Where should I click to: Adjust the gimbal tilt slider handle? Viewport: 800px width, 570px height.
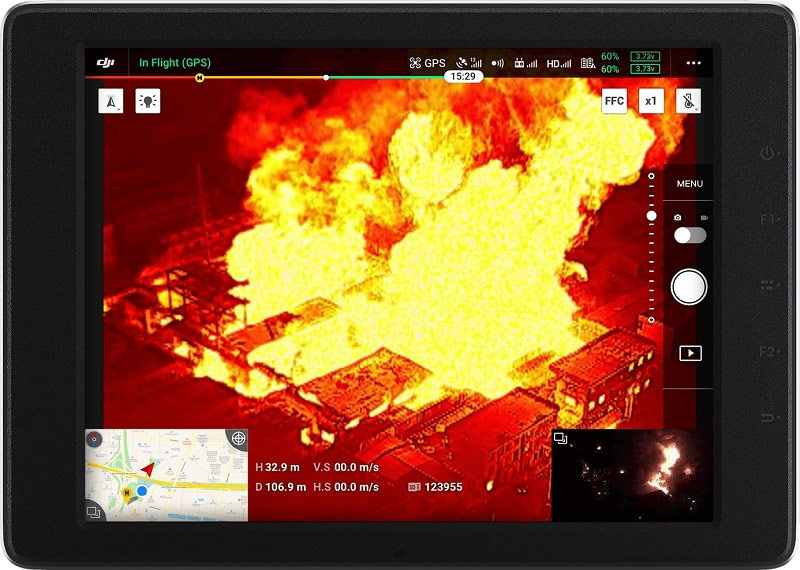pyautogui.click(x=652, y=216)
